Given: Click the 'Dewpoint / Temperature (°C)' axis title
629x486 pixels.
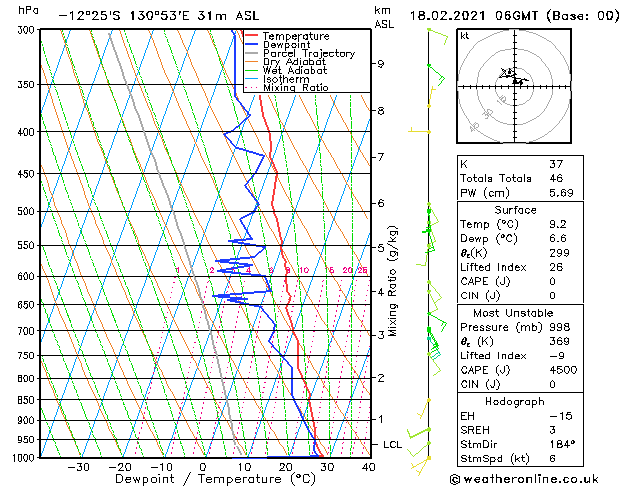Looking at the screenshot, I should 215,479.
